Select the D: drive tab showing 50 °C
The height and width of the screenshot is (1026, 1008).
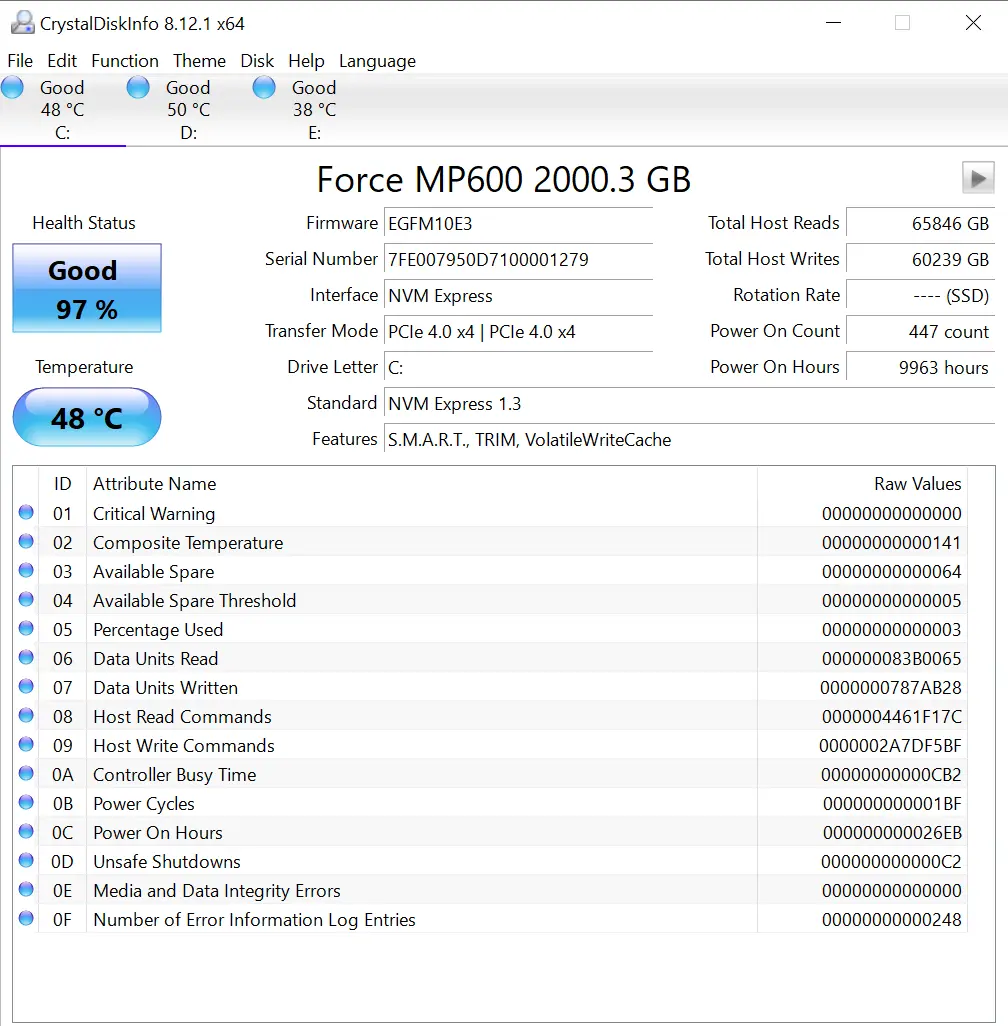pos(189,109)
